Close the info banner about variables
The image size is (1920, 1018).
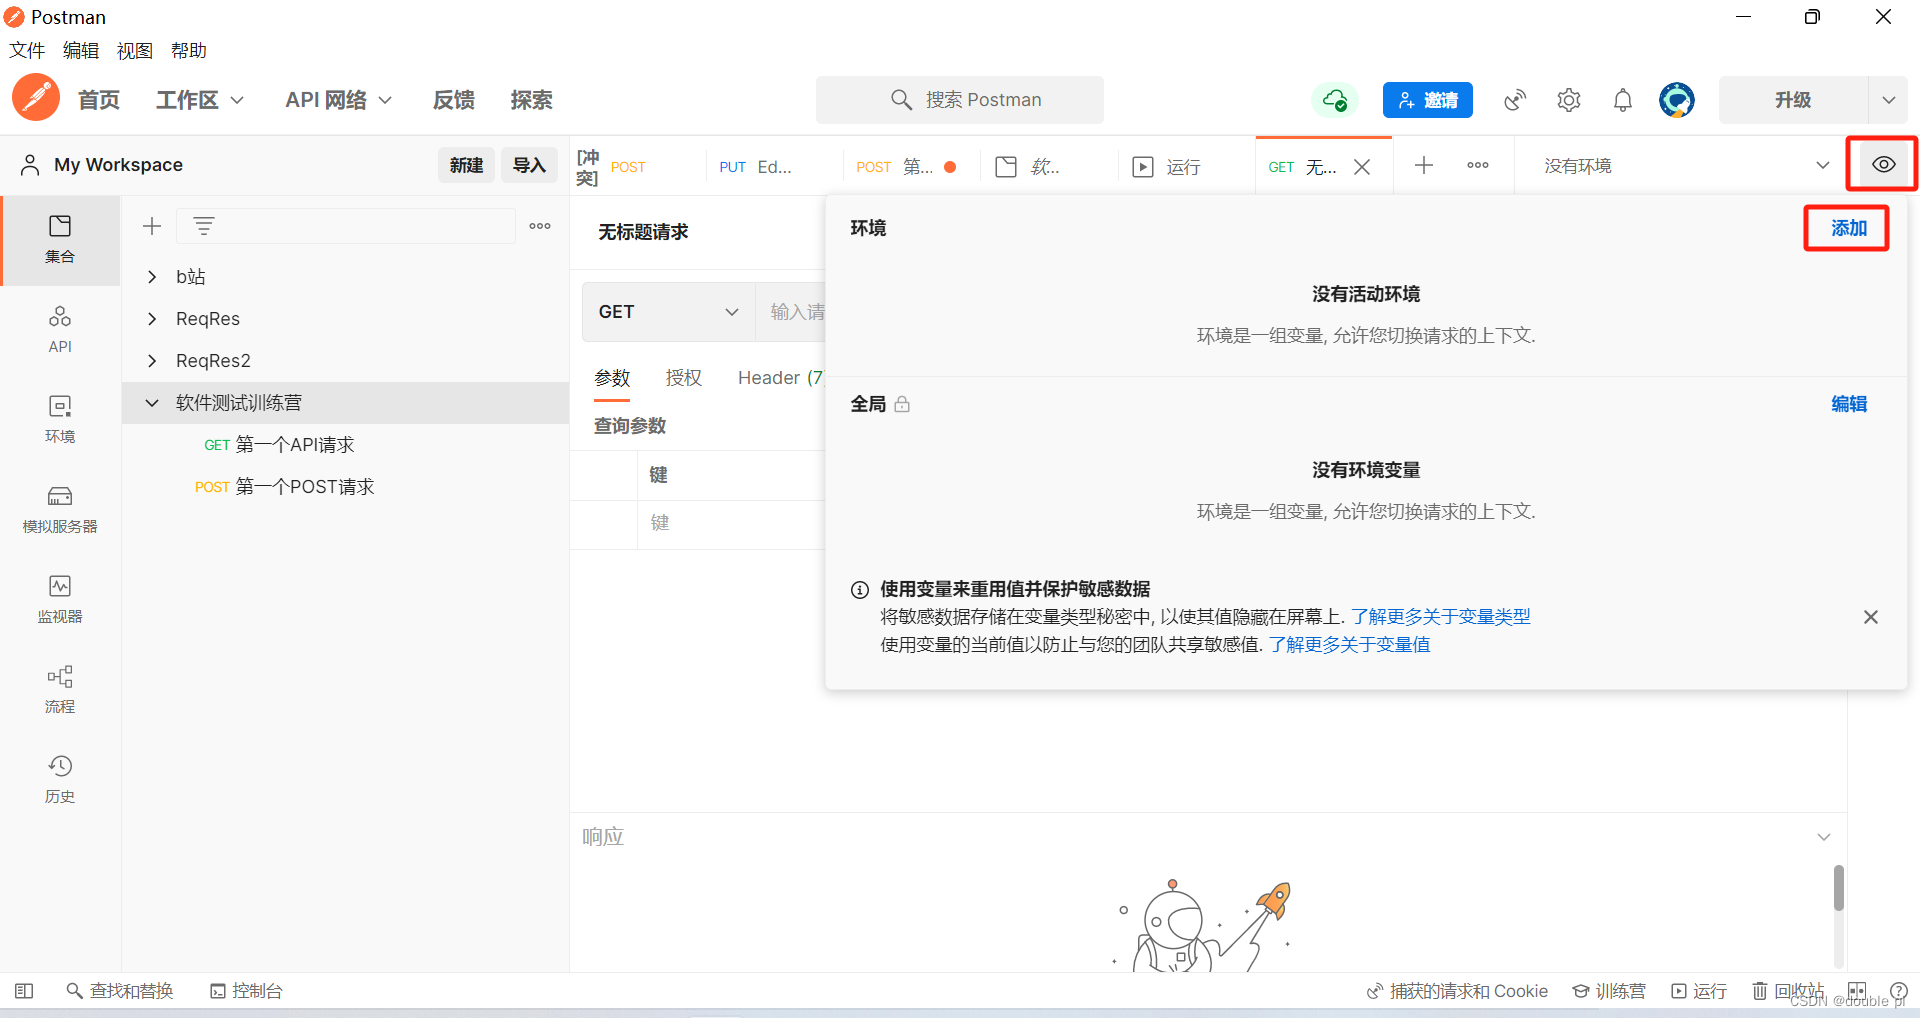click(x=1871, y=617)
